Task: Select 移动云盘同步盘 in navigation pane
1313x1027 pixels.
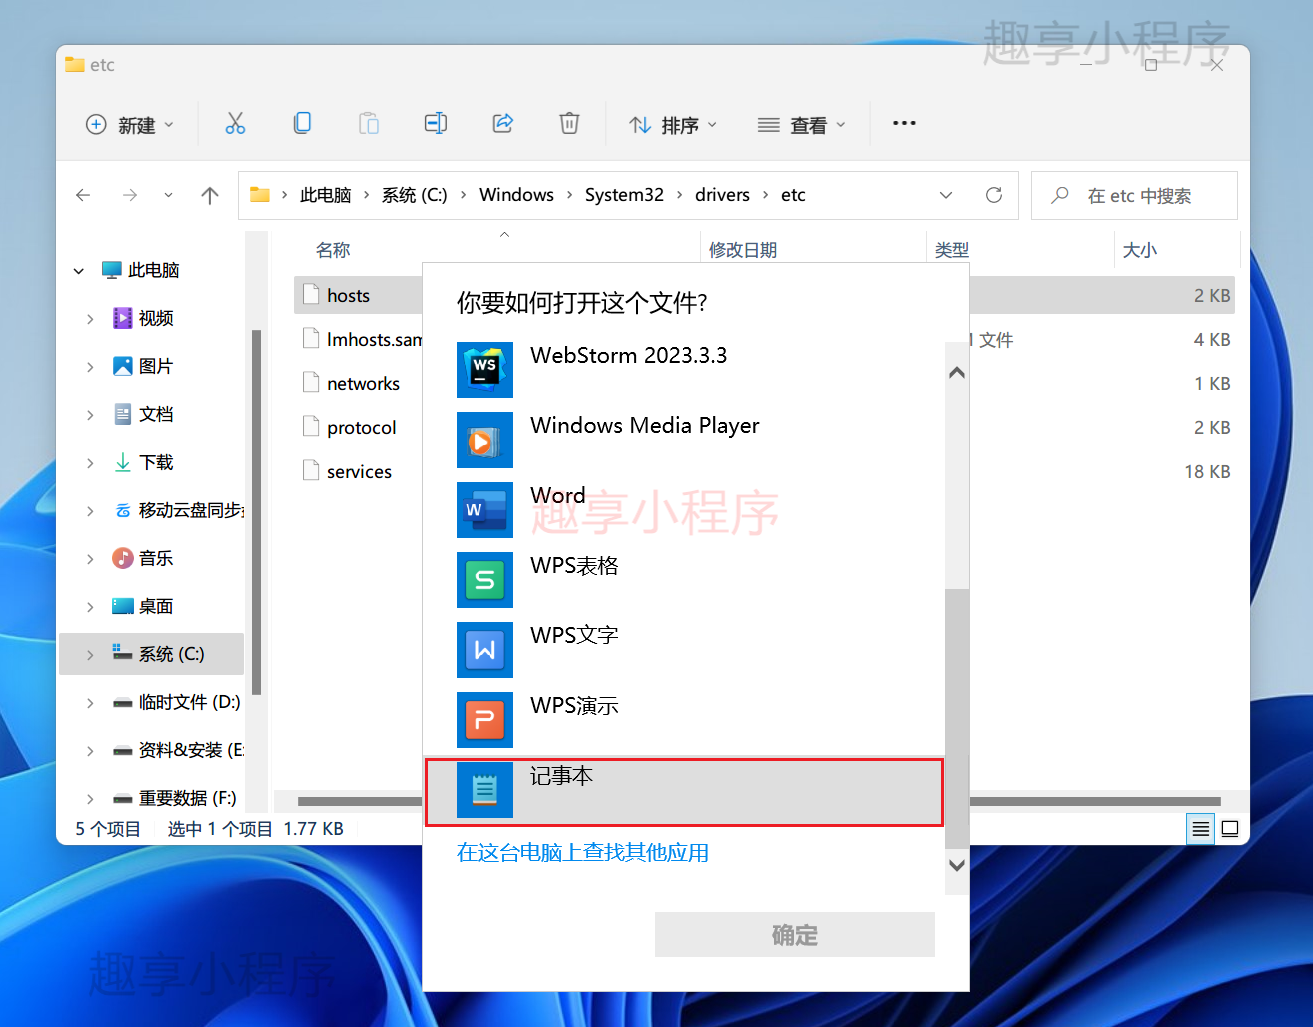Action: pos(179,510)
